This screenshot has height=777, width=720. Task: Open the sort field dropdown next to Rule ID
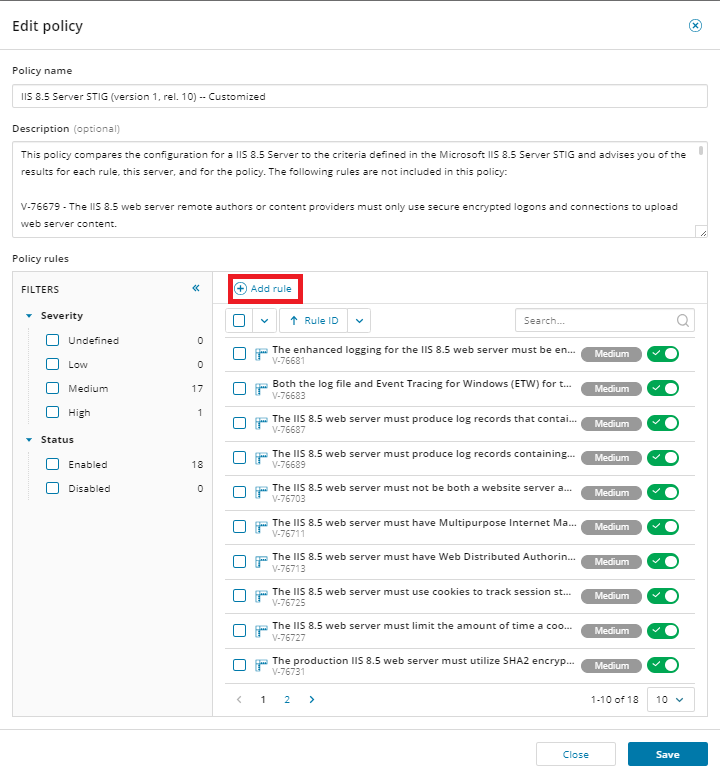(360, 321)
